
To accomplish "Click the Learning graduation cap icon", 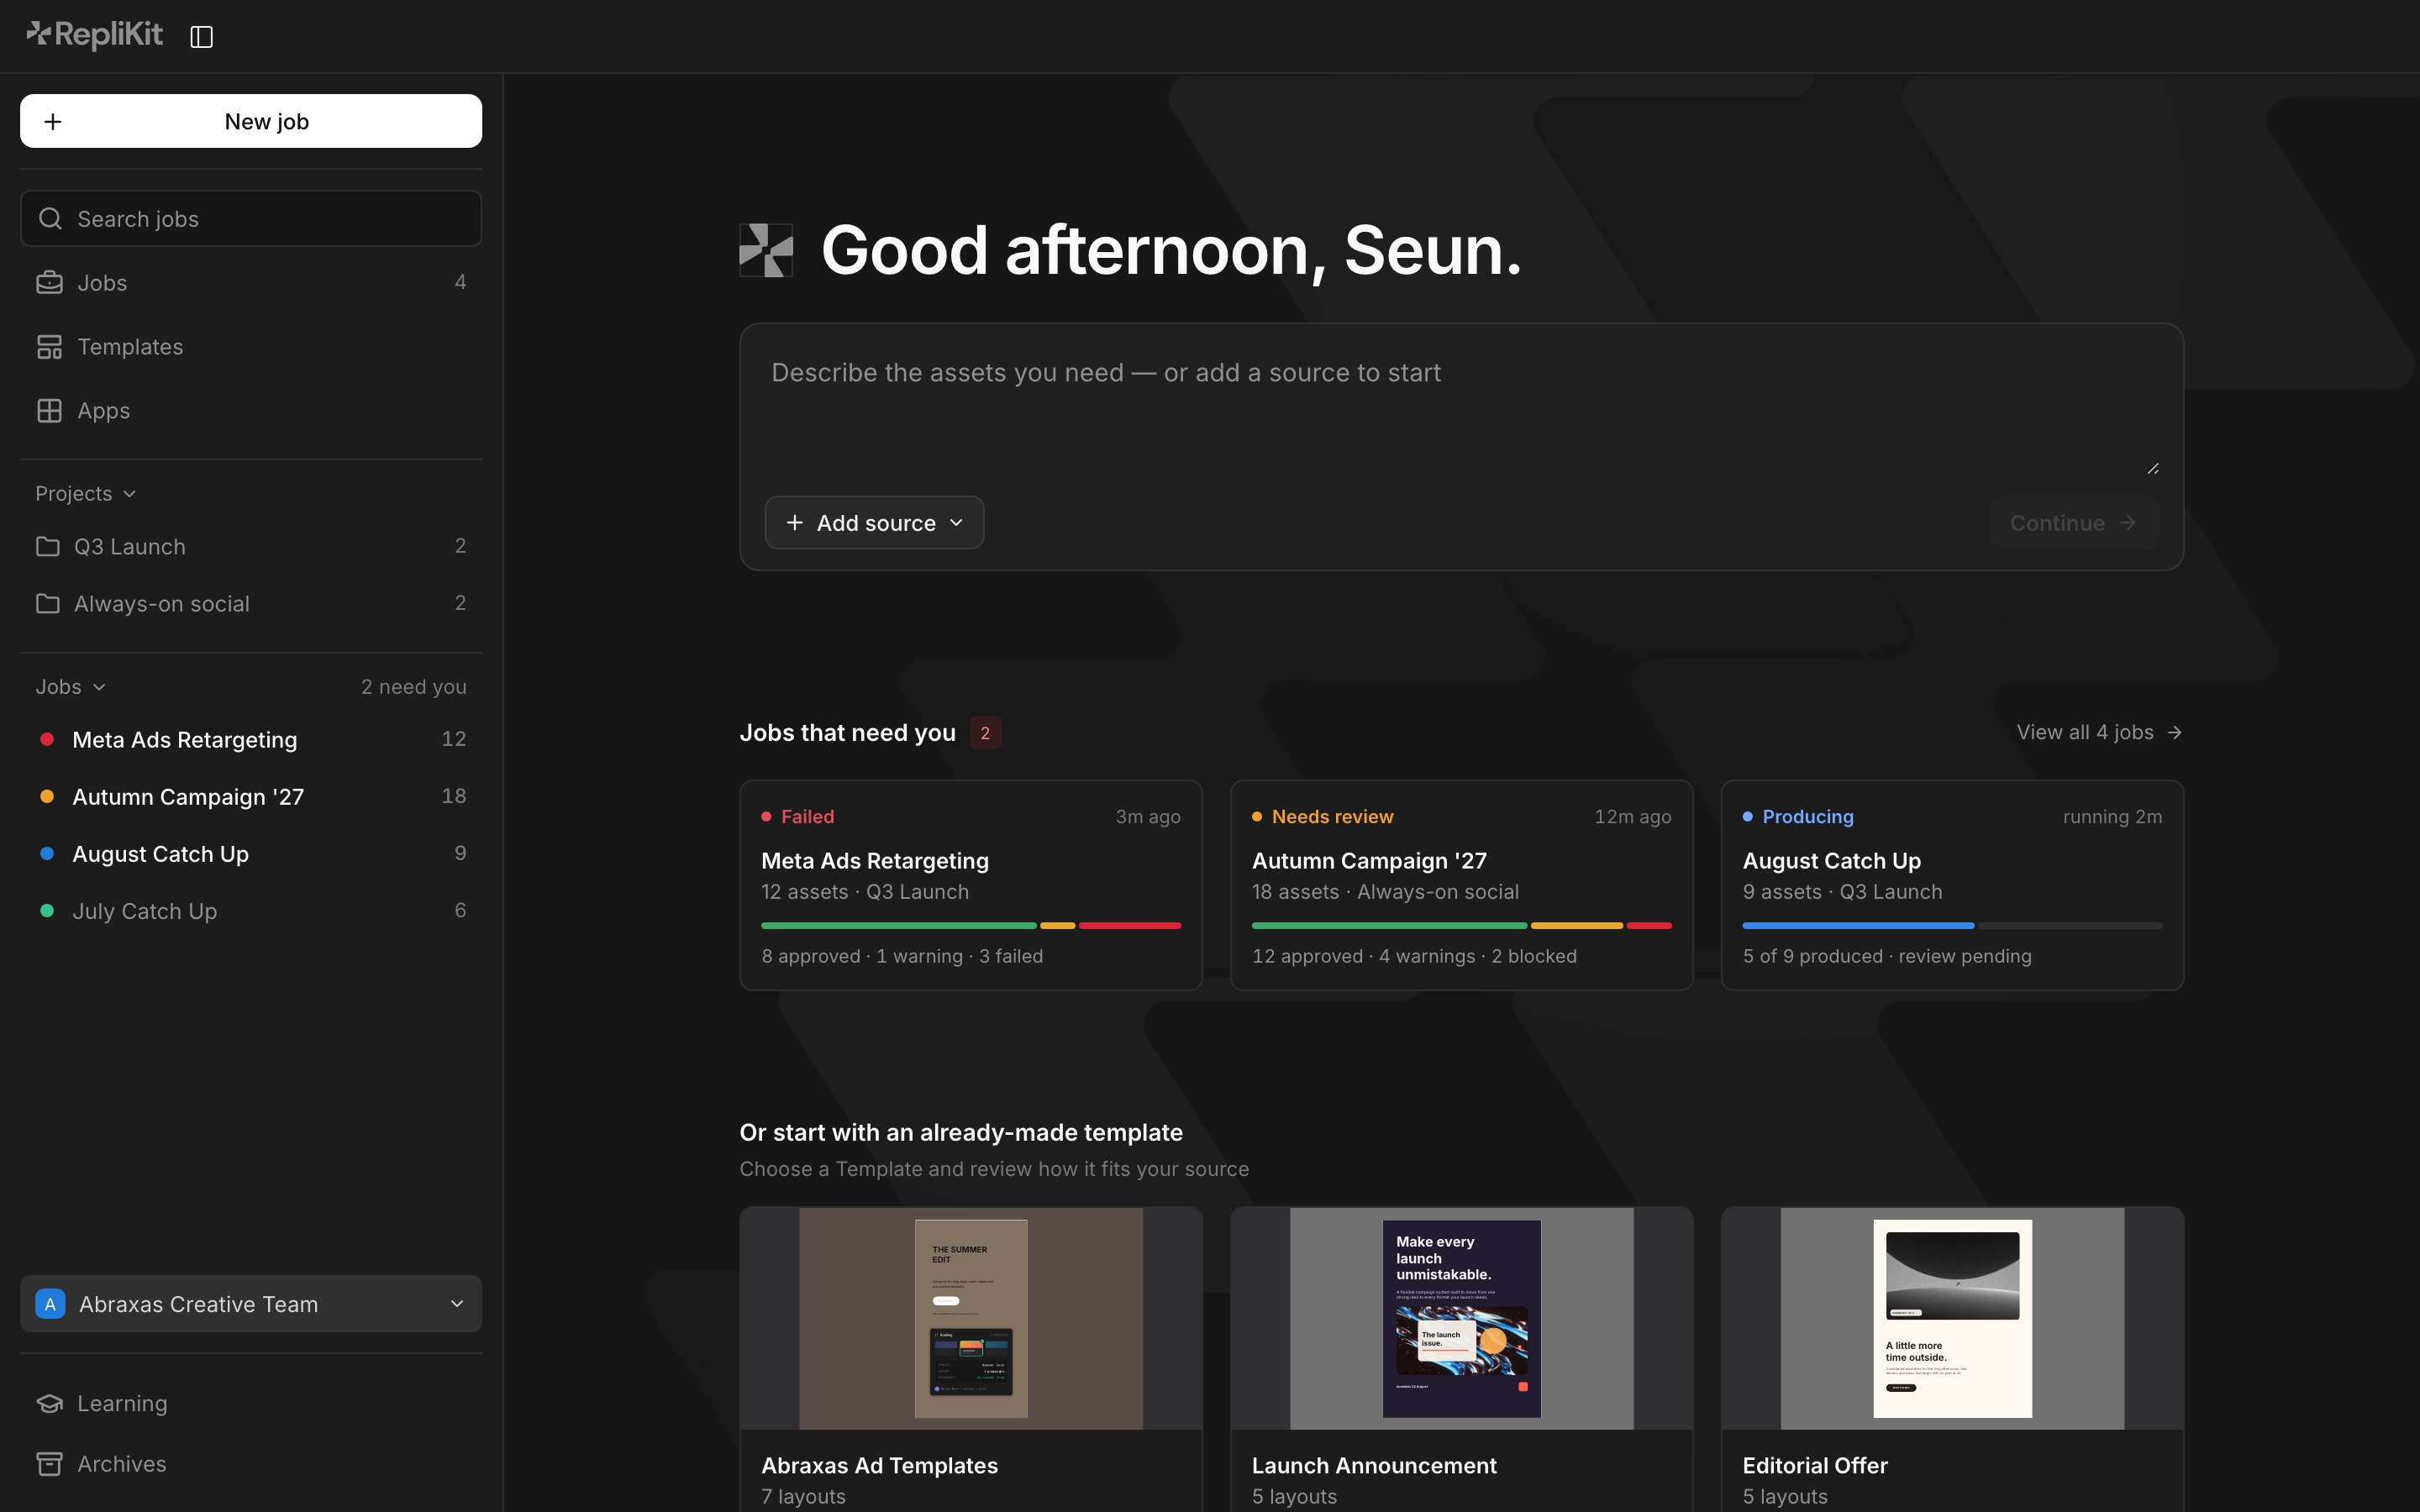I will [49, 1403].
